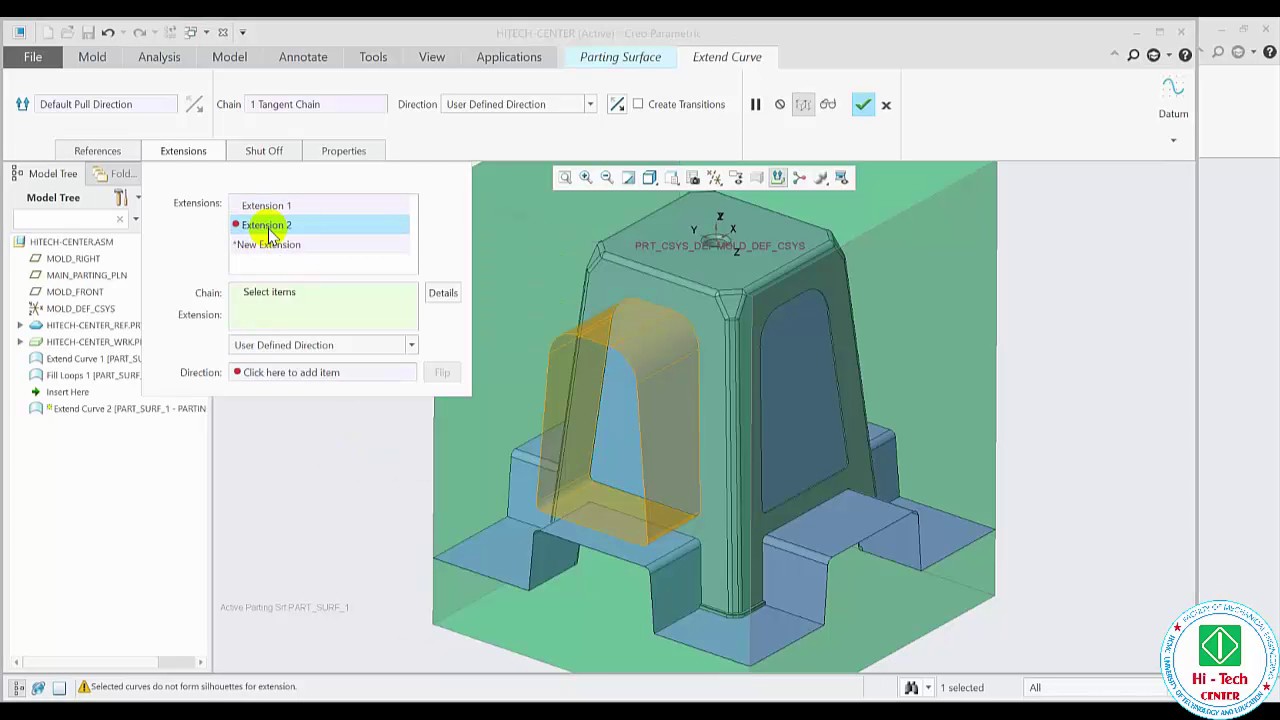
Task: Select the no-preview icon beside pause
Action: pos(780,104)
